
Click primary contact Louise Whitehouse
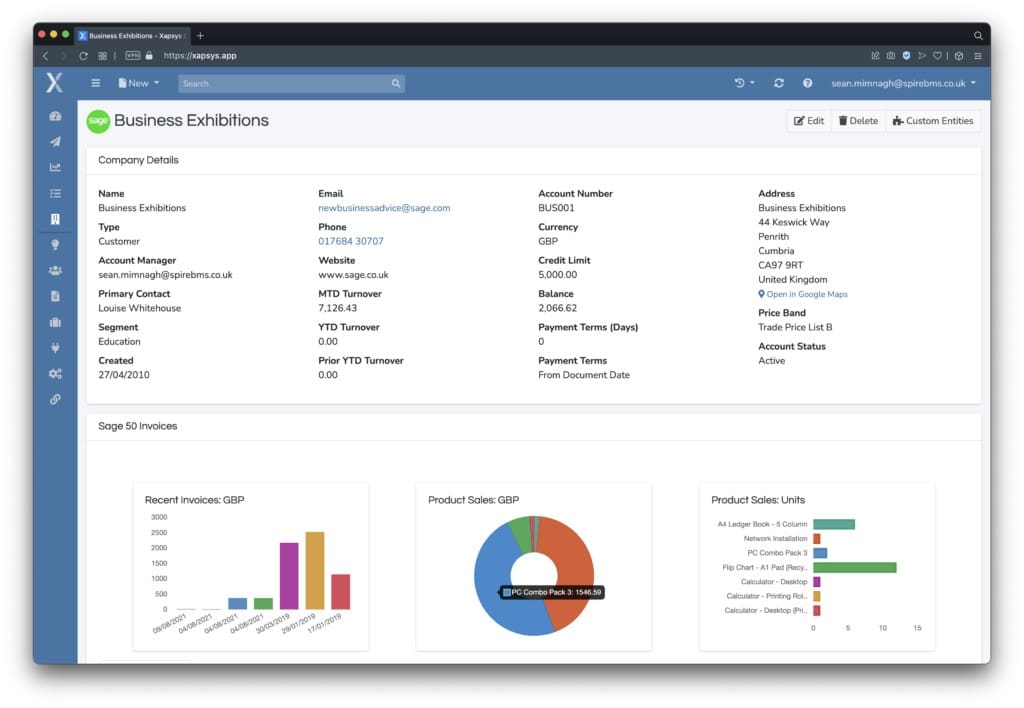pos(140,308)
